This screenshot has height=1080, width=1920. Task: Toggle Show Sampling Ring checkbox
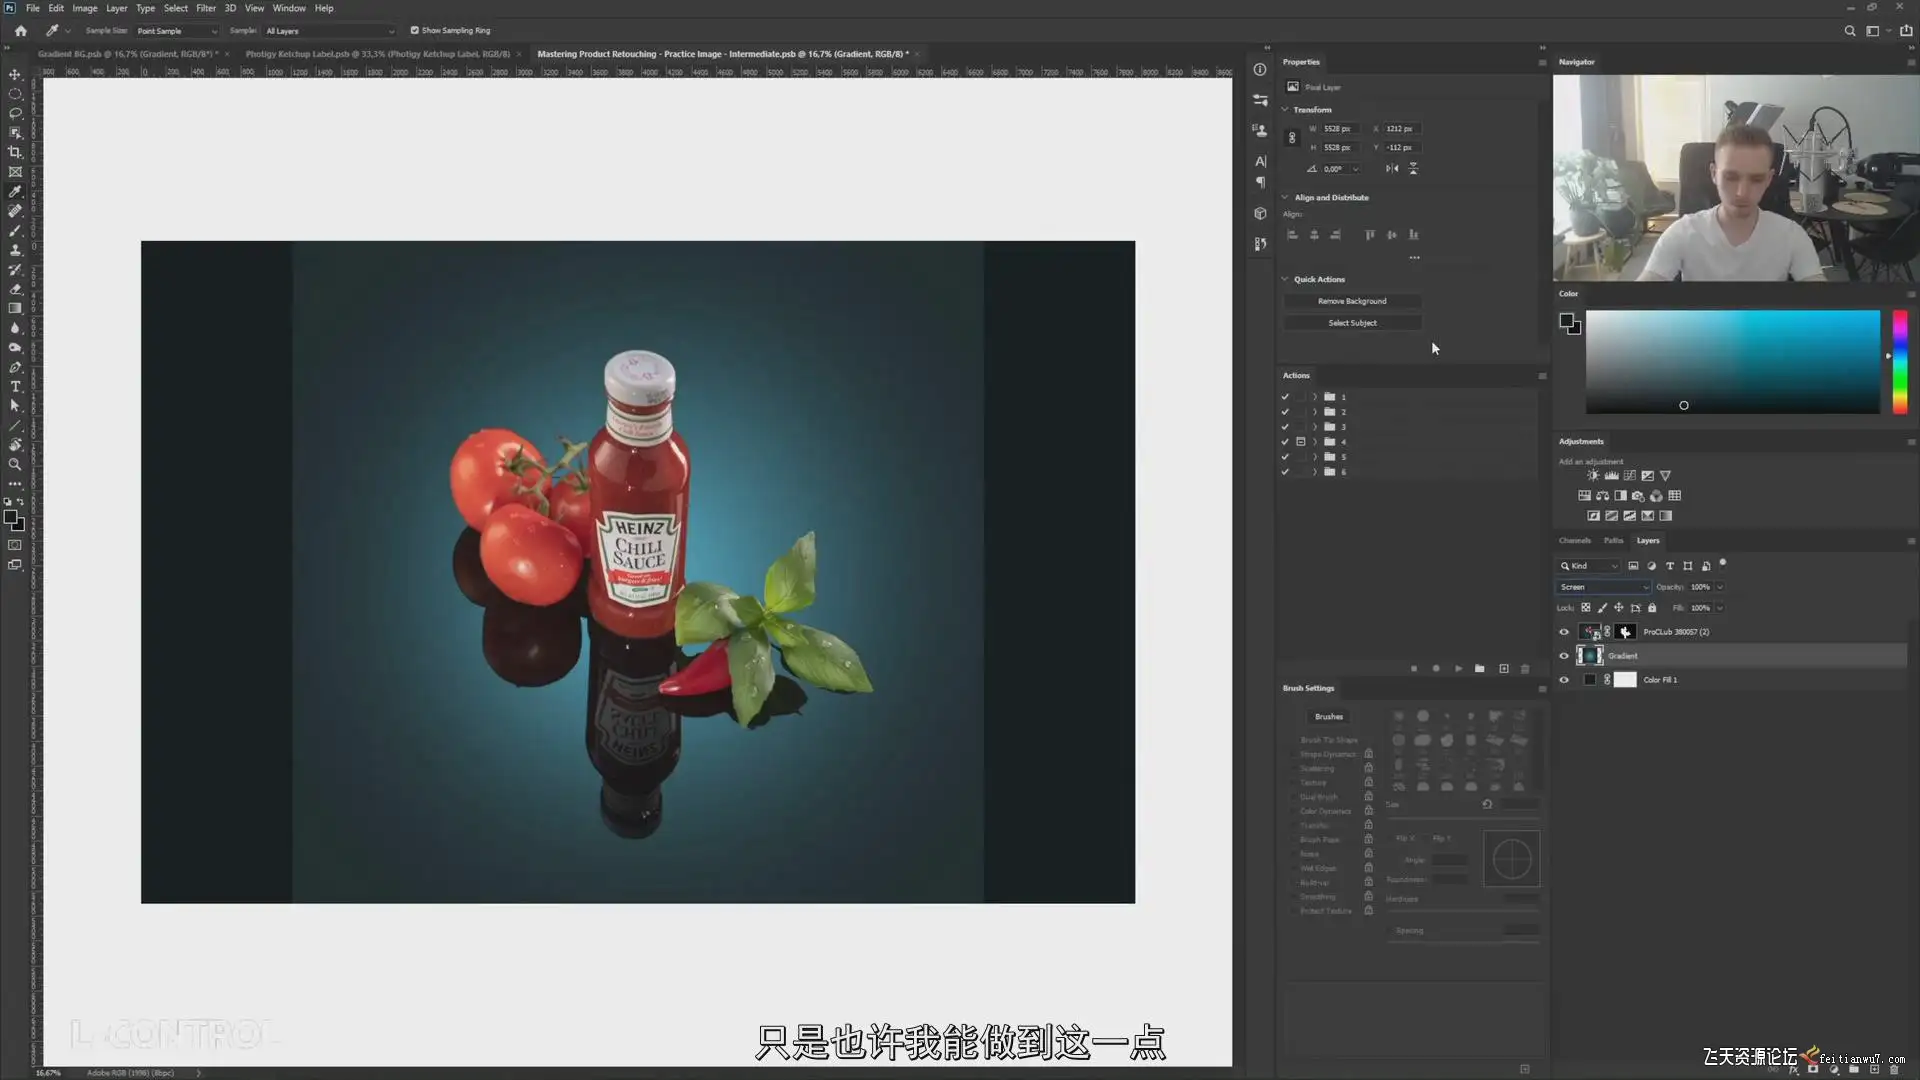(x=415, y=31)
